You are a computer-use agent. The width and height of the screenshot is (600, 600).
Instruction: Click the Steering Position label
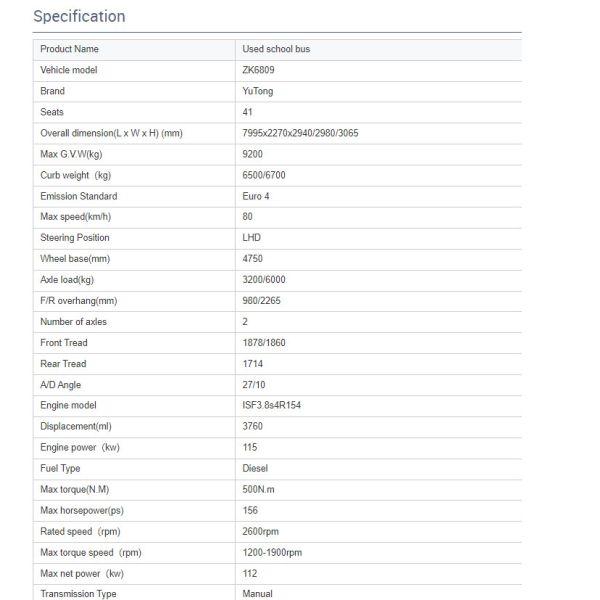(x=75, y=238)
